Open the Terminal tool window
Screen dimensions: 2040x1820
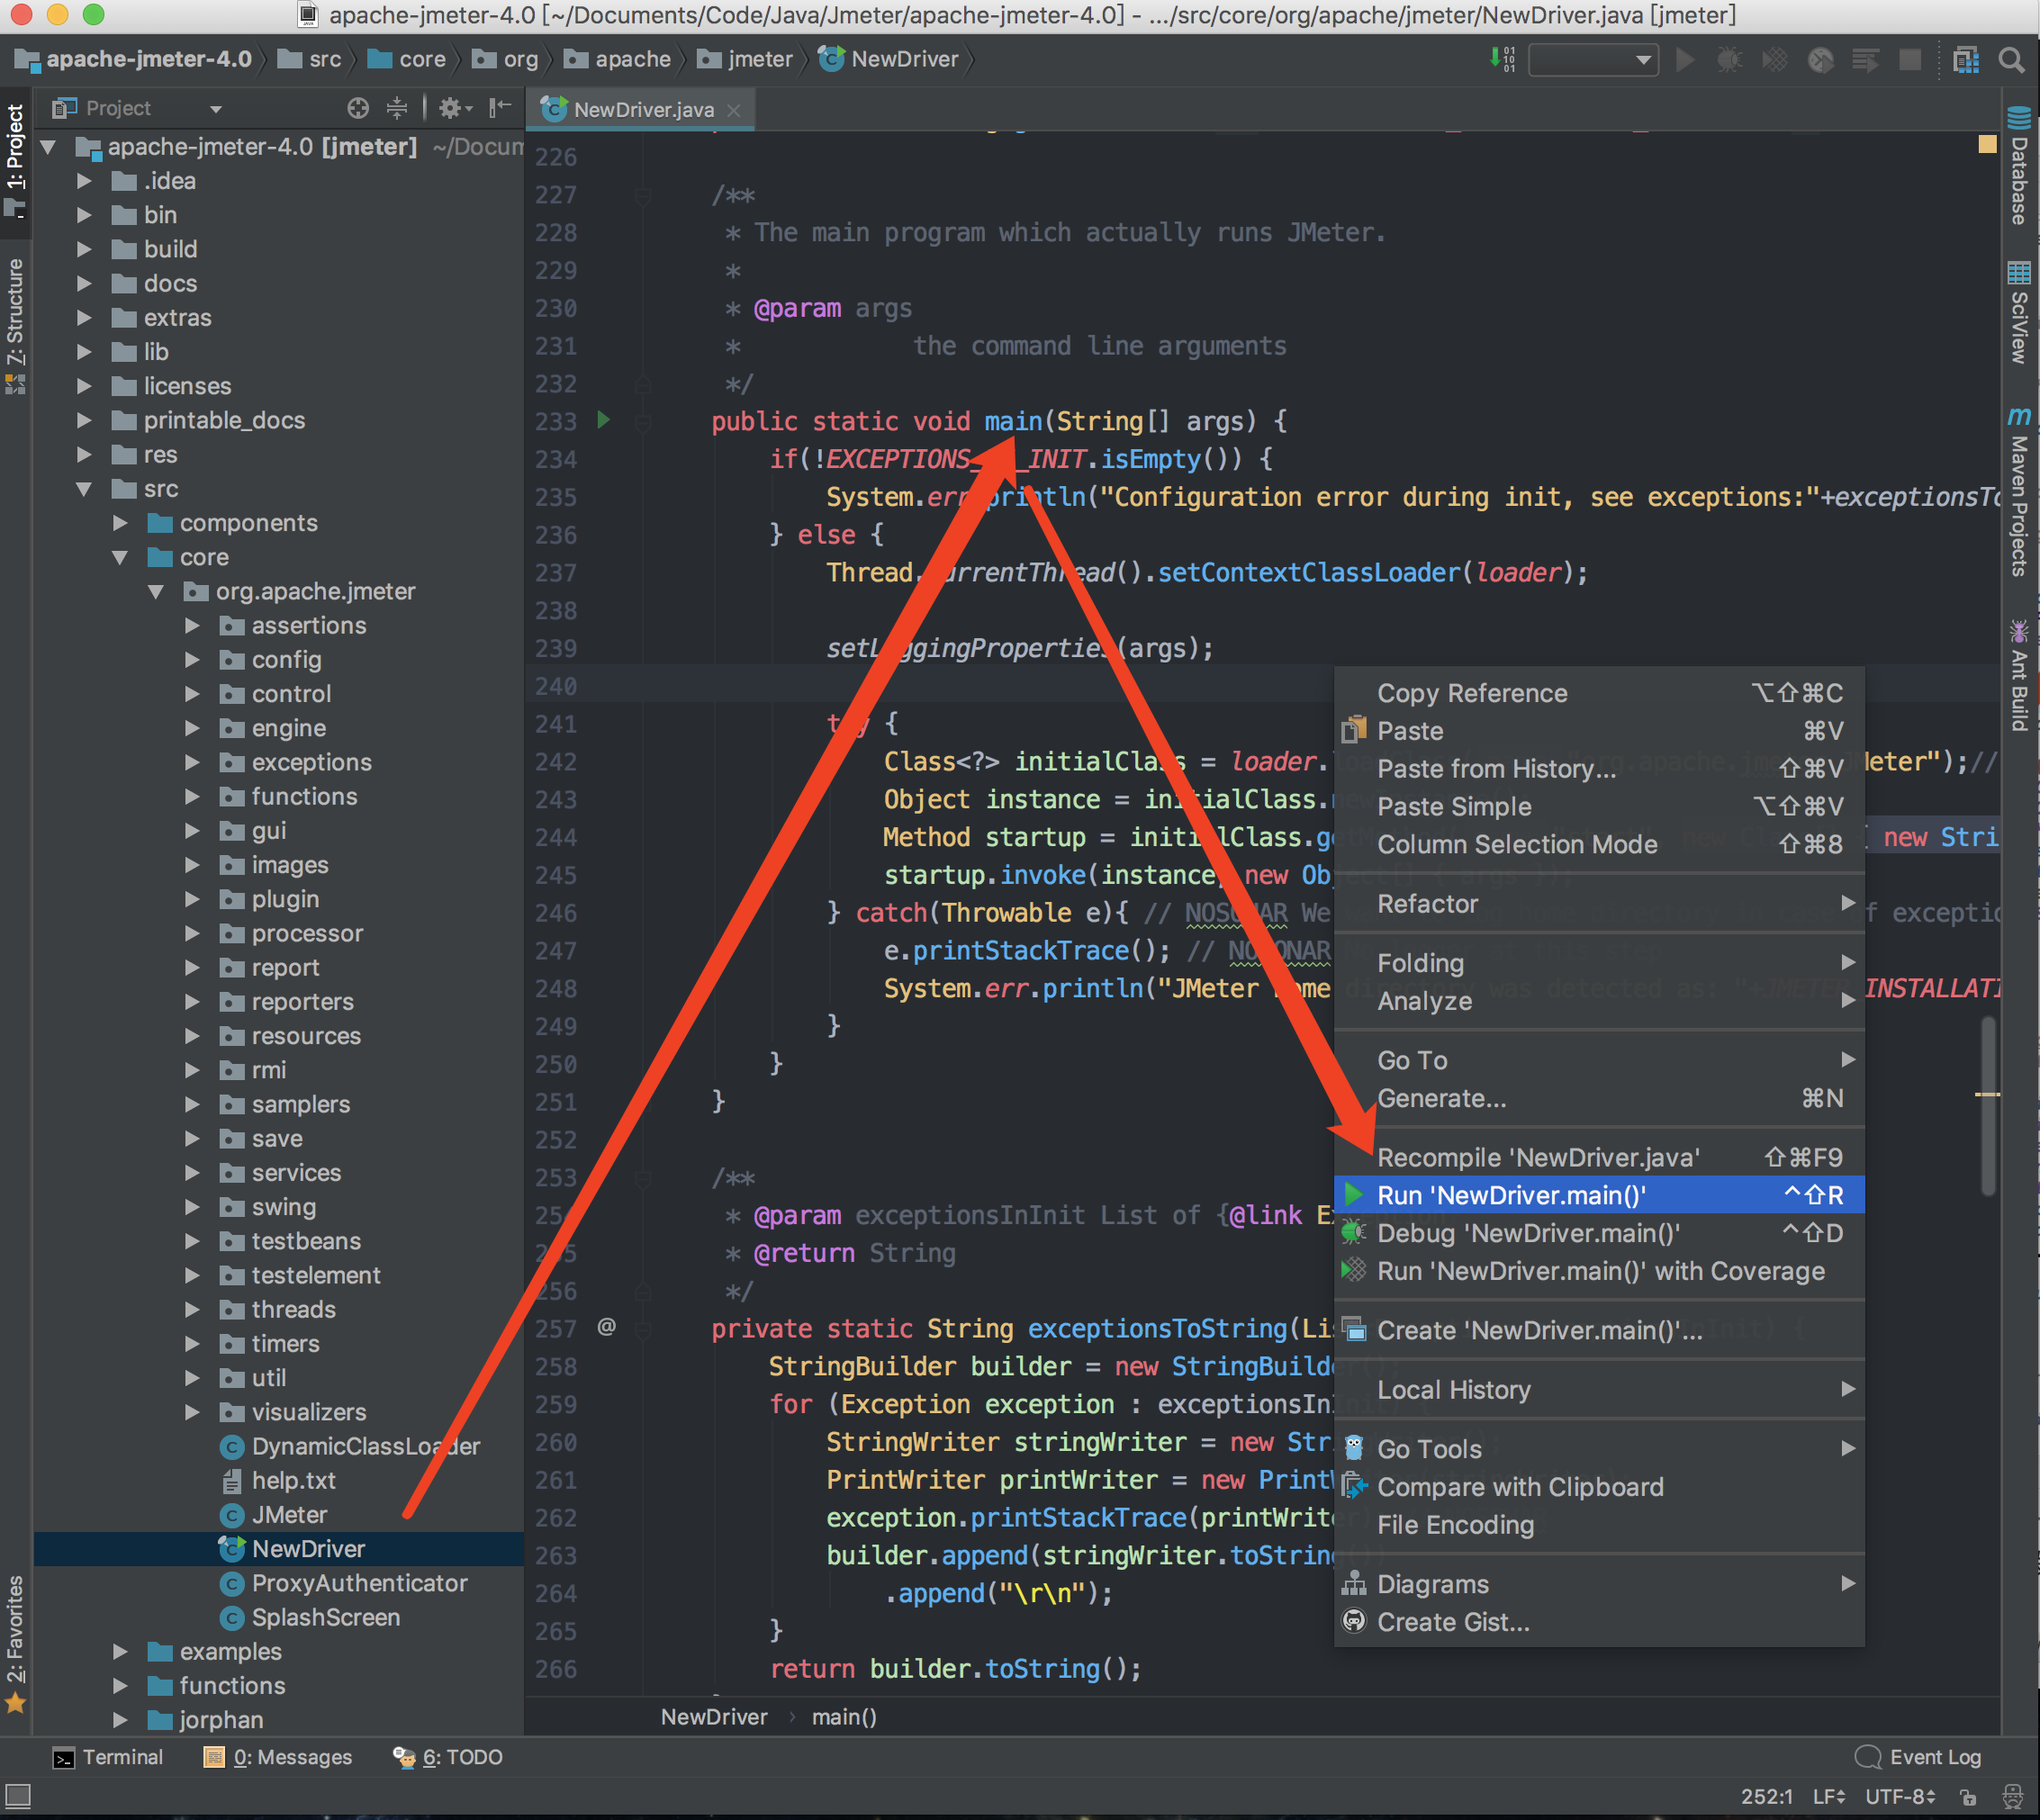(x=108, y=1757)
